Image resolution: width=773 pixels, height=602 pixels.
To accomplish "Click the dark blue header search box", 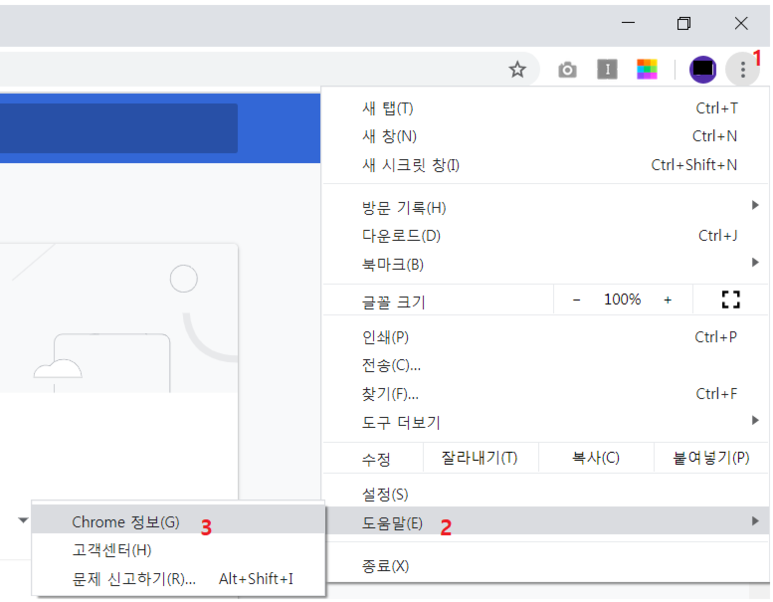I will pos(118,128).
